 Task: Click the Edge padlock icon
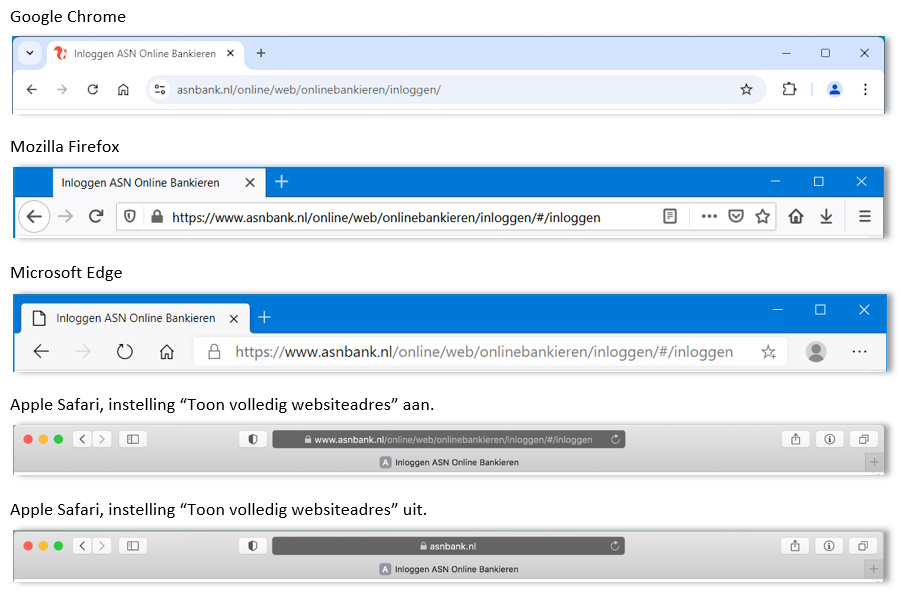pyautogui.click(x=214, y=351)
